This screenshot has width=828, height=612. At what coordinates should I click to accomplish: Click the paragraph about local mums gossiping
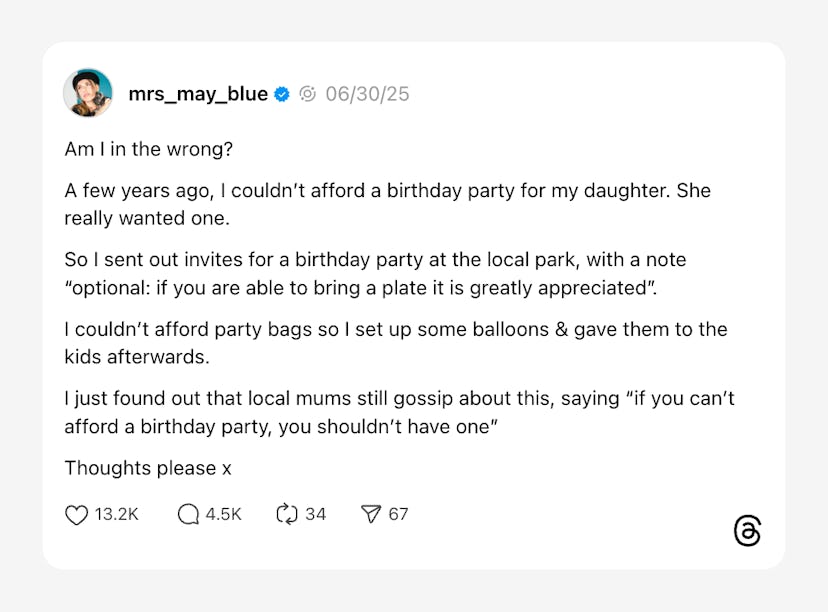[x=399, y=412]
